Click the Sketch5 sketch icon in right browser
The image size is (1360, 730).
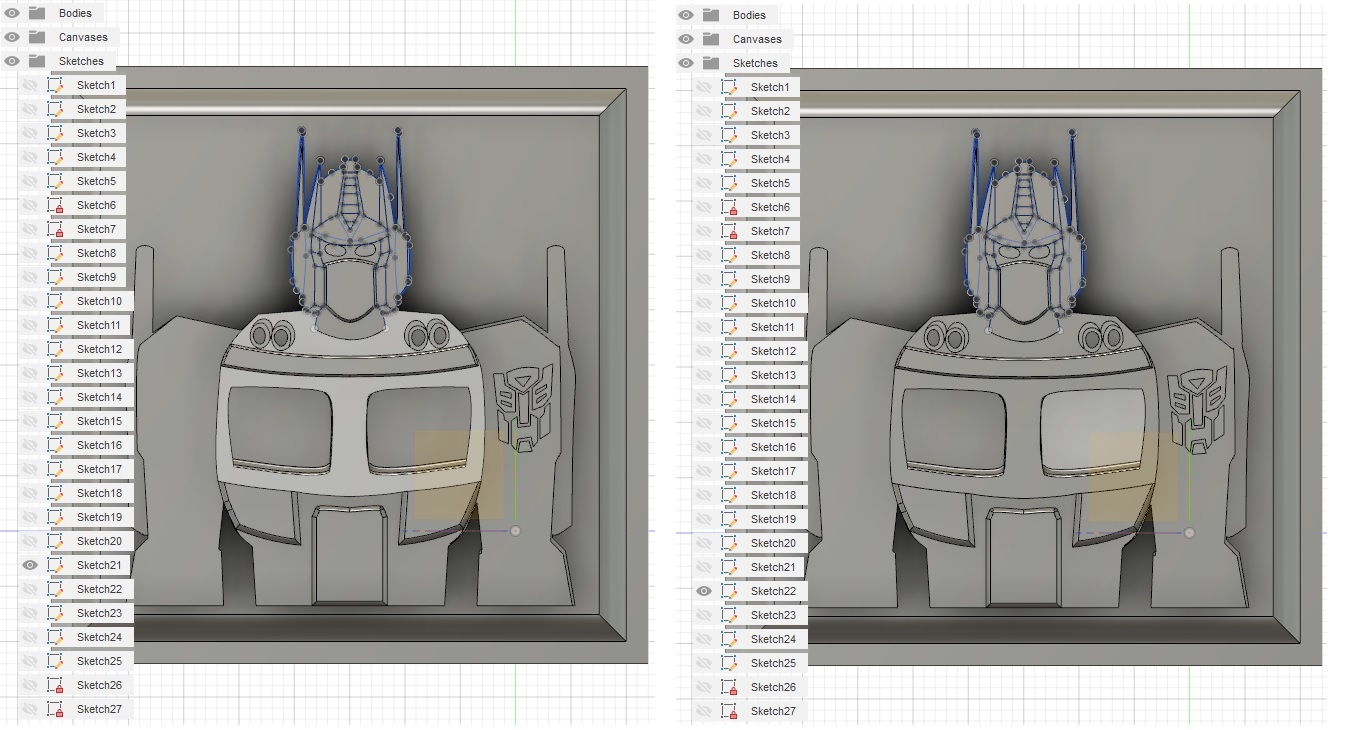[x=731, y=183]
